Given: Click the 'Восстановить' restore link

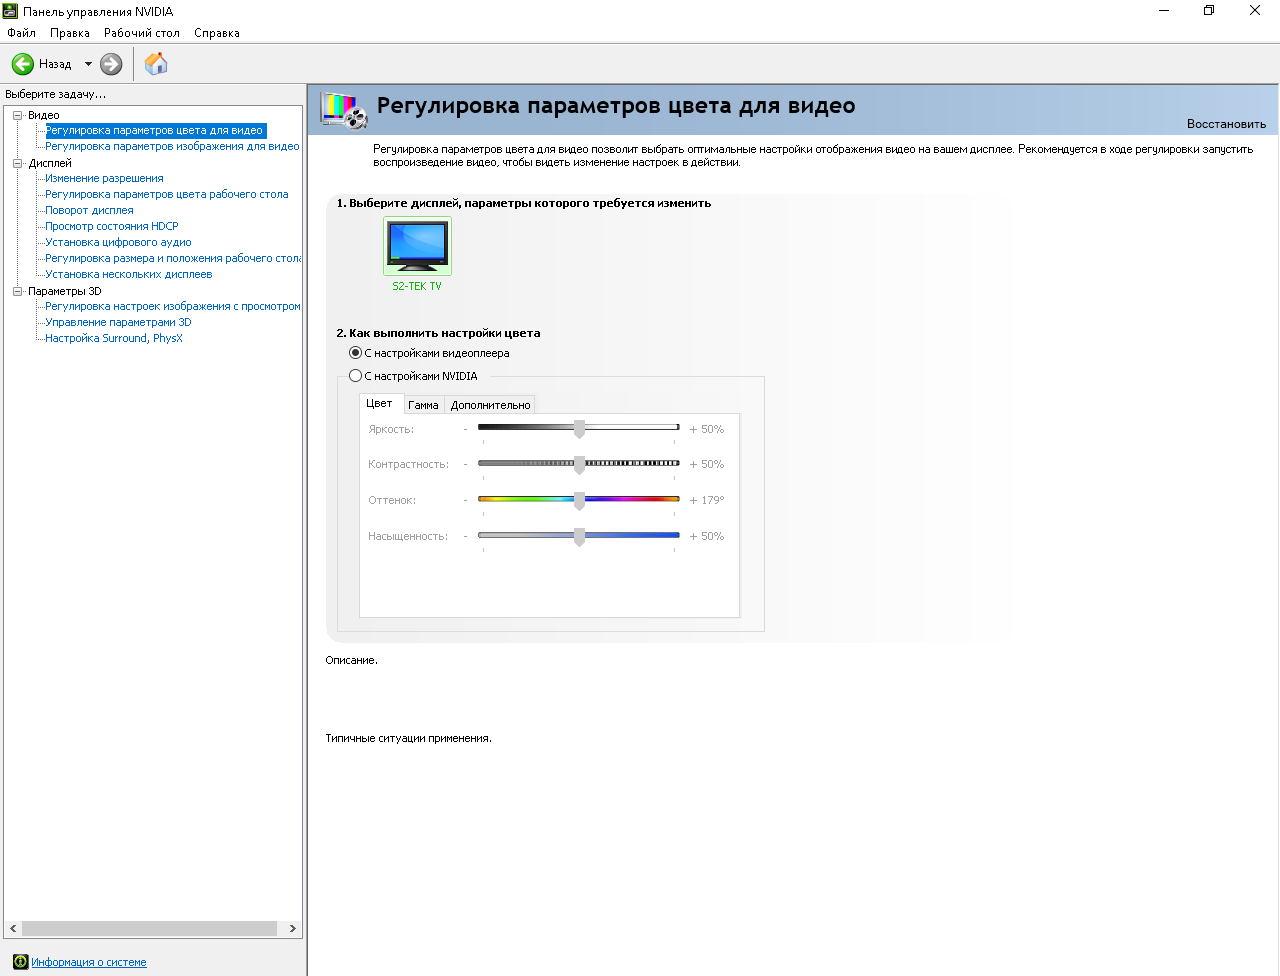Looking at the screenshot, I should click(x=1226, y=124).
